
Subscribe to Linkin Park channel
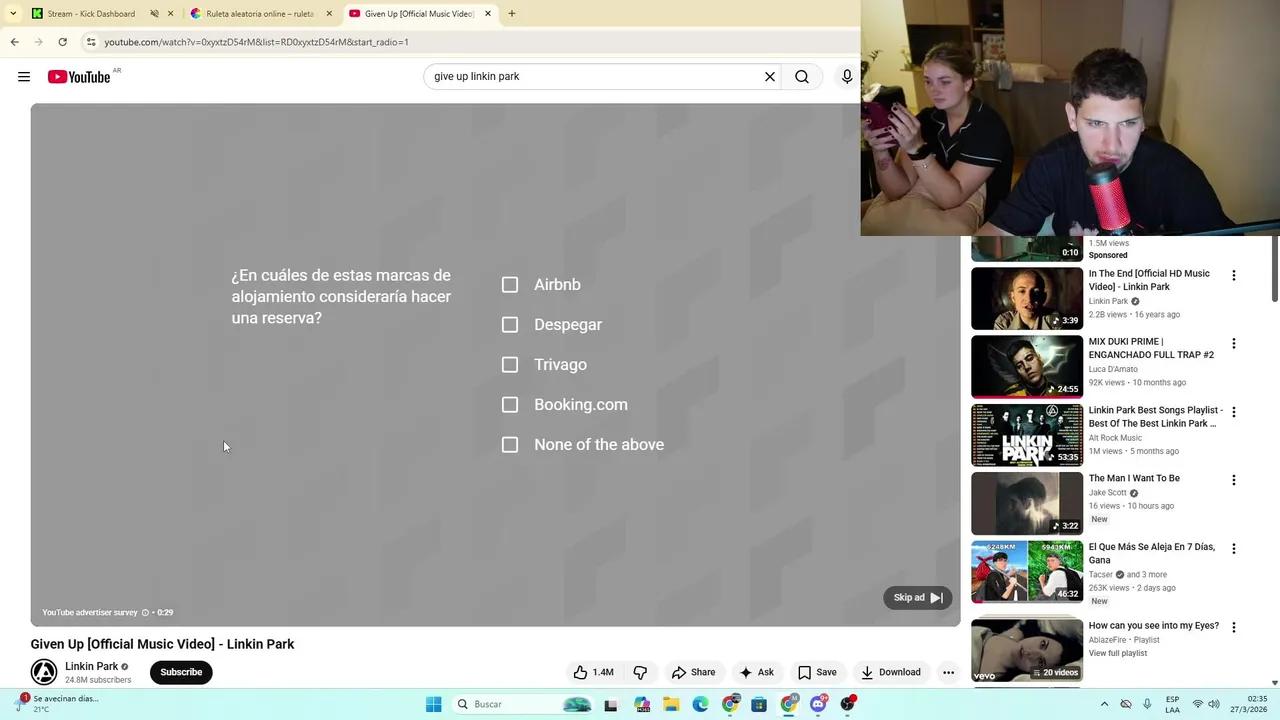click(181, 672)
